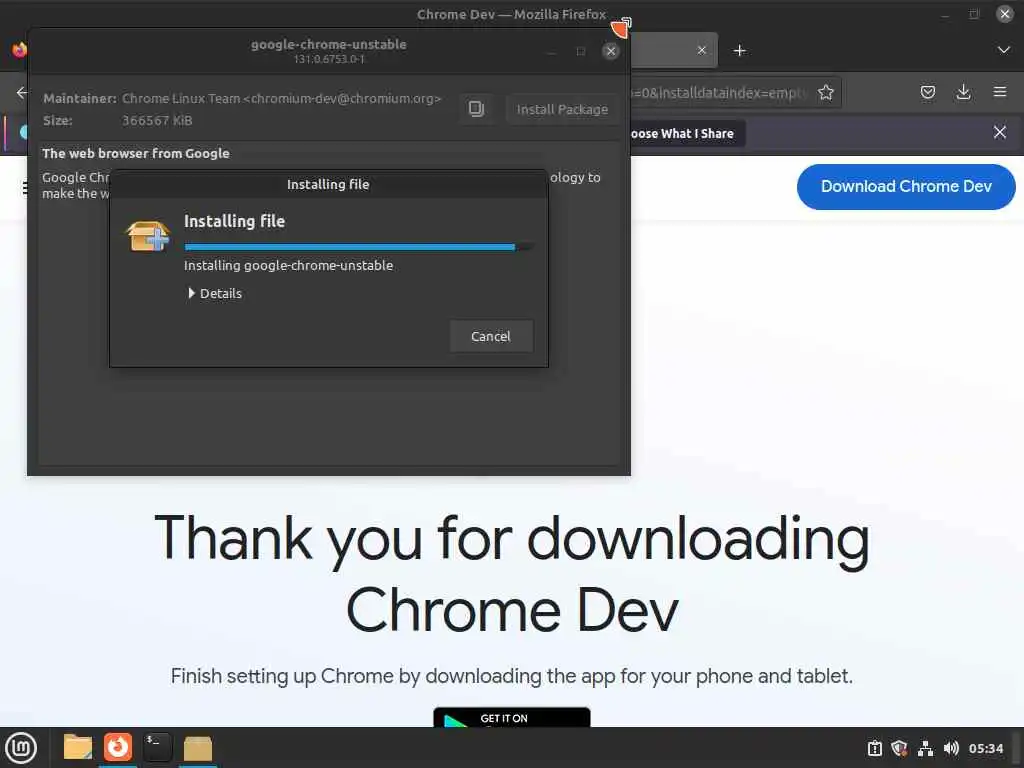Open network connections tray icon

[x=925, y=748]
